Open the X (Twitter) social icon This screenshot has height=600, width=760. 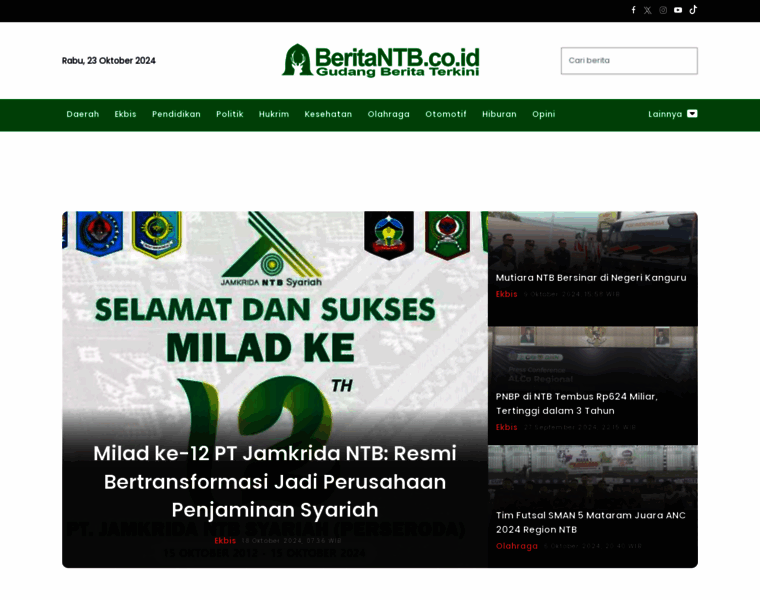click(648, 10)
